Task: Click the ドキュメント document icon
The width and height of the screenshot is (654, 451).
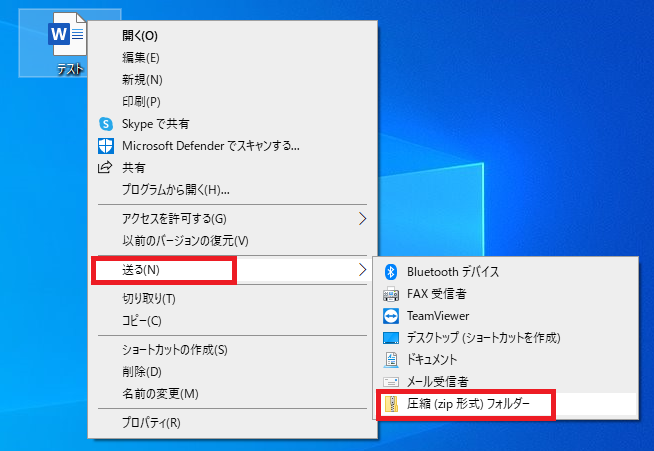Action: pos(391,360)
